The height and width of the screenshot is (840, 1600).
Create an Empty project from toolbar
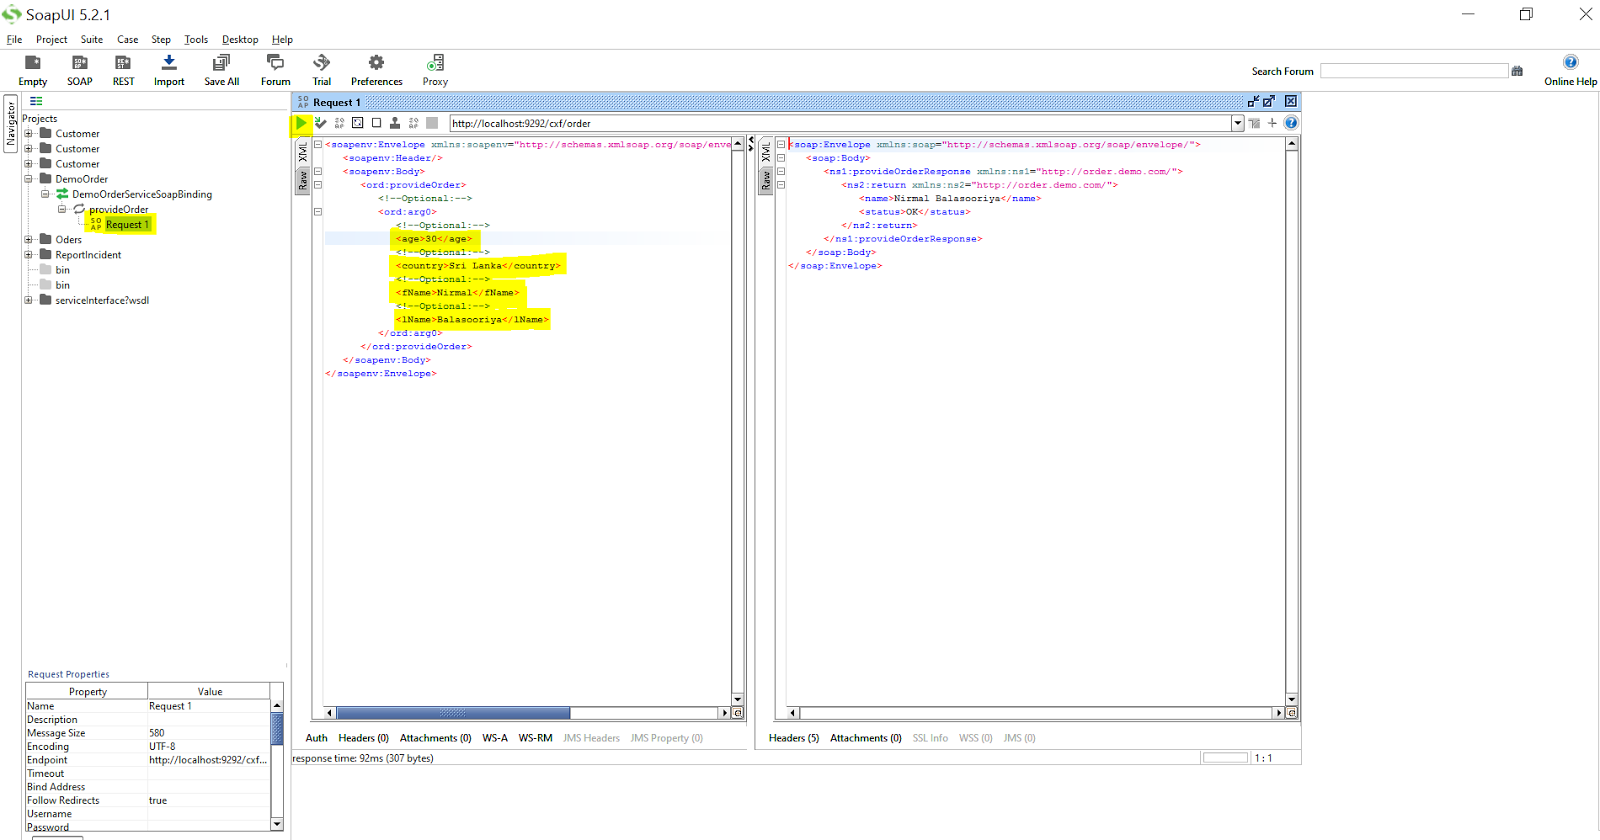(32, 70)
